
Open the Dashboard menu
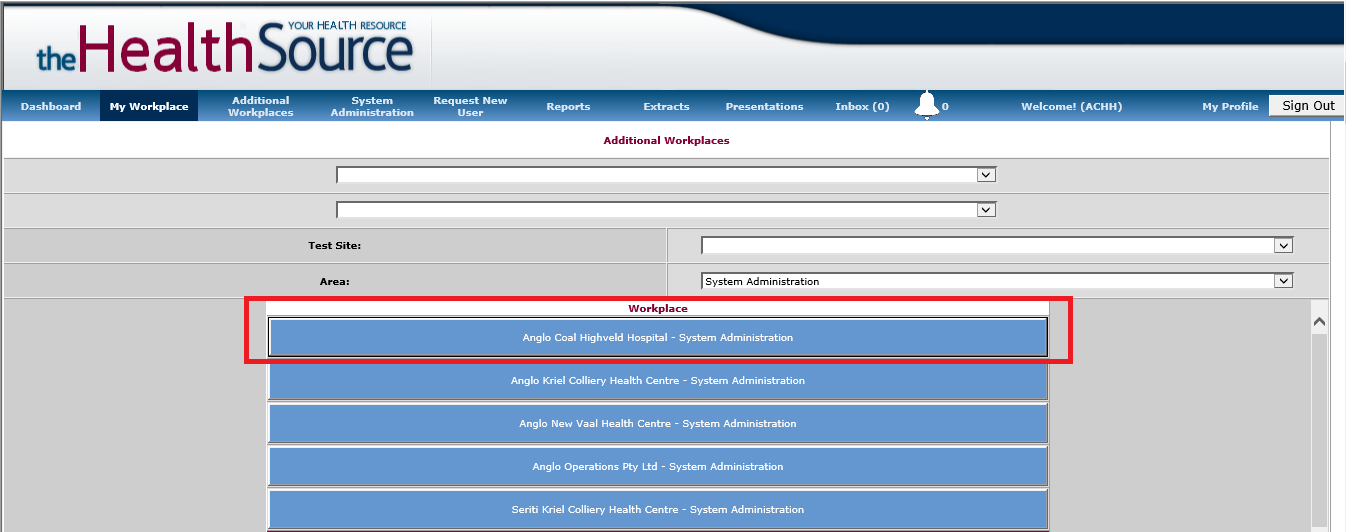(51, 106)
